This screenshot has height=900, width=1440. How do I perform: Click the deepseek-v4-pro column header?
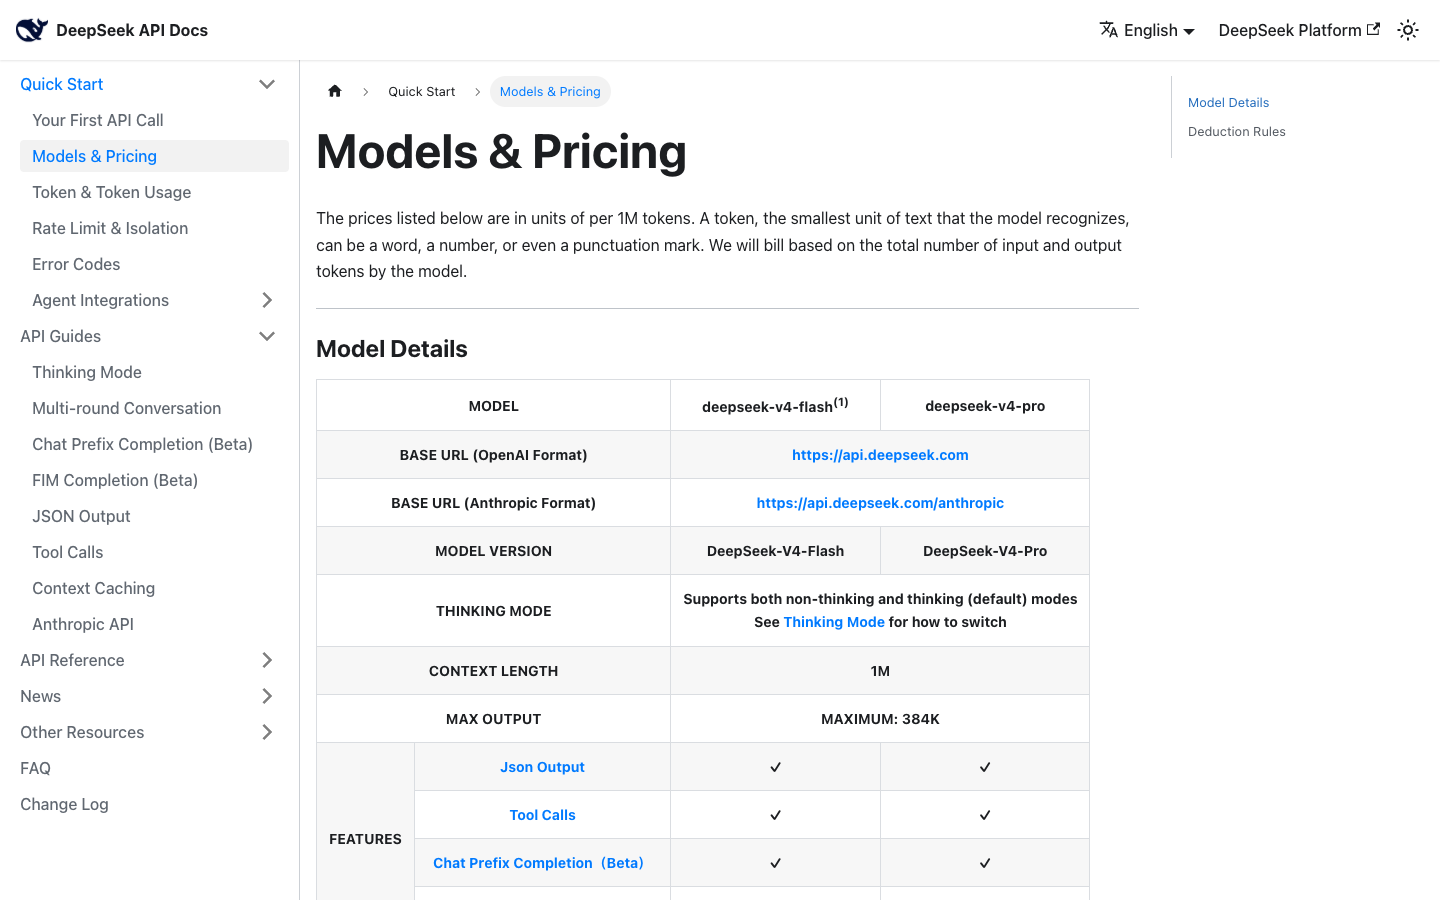[x=985, y=406]
